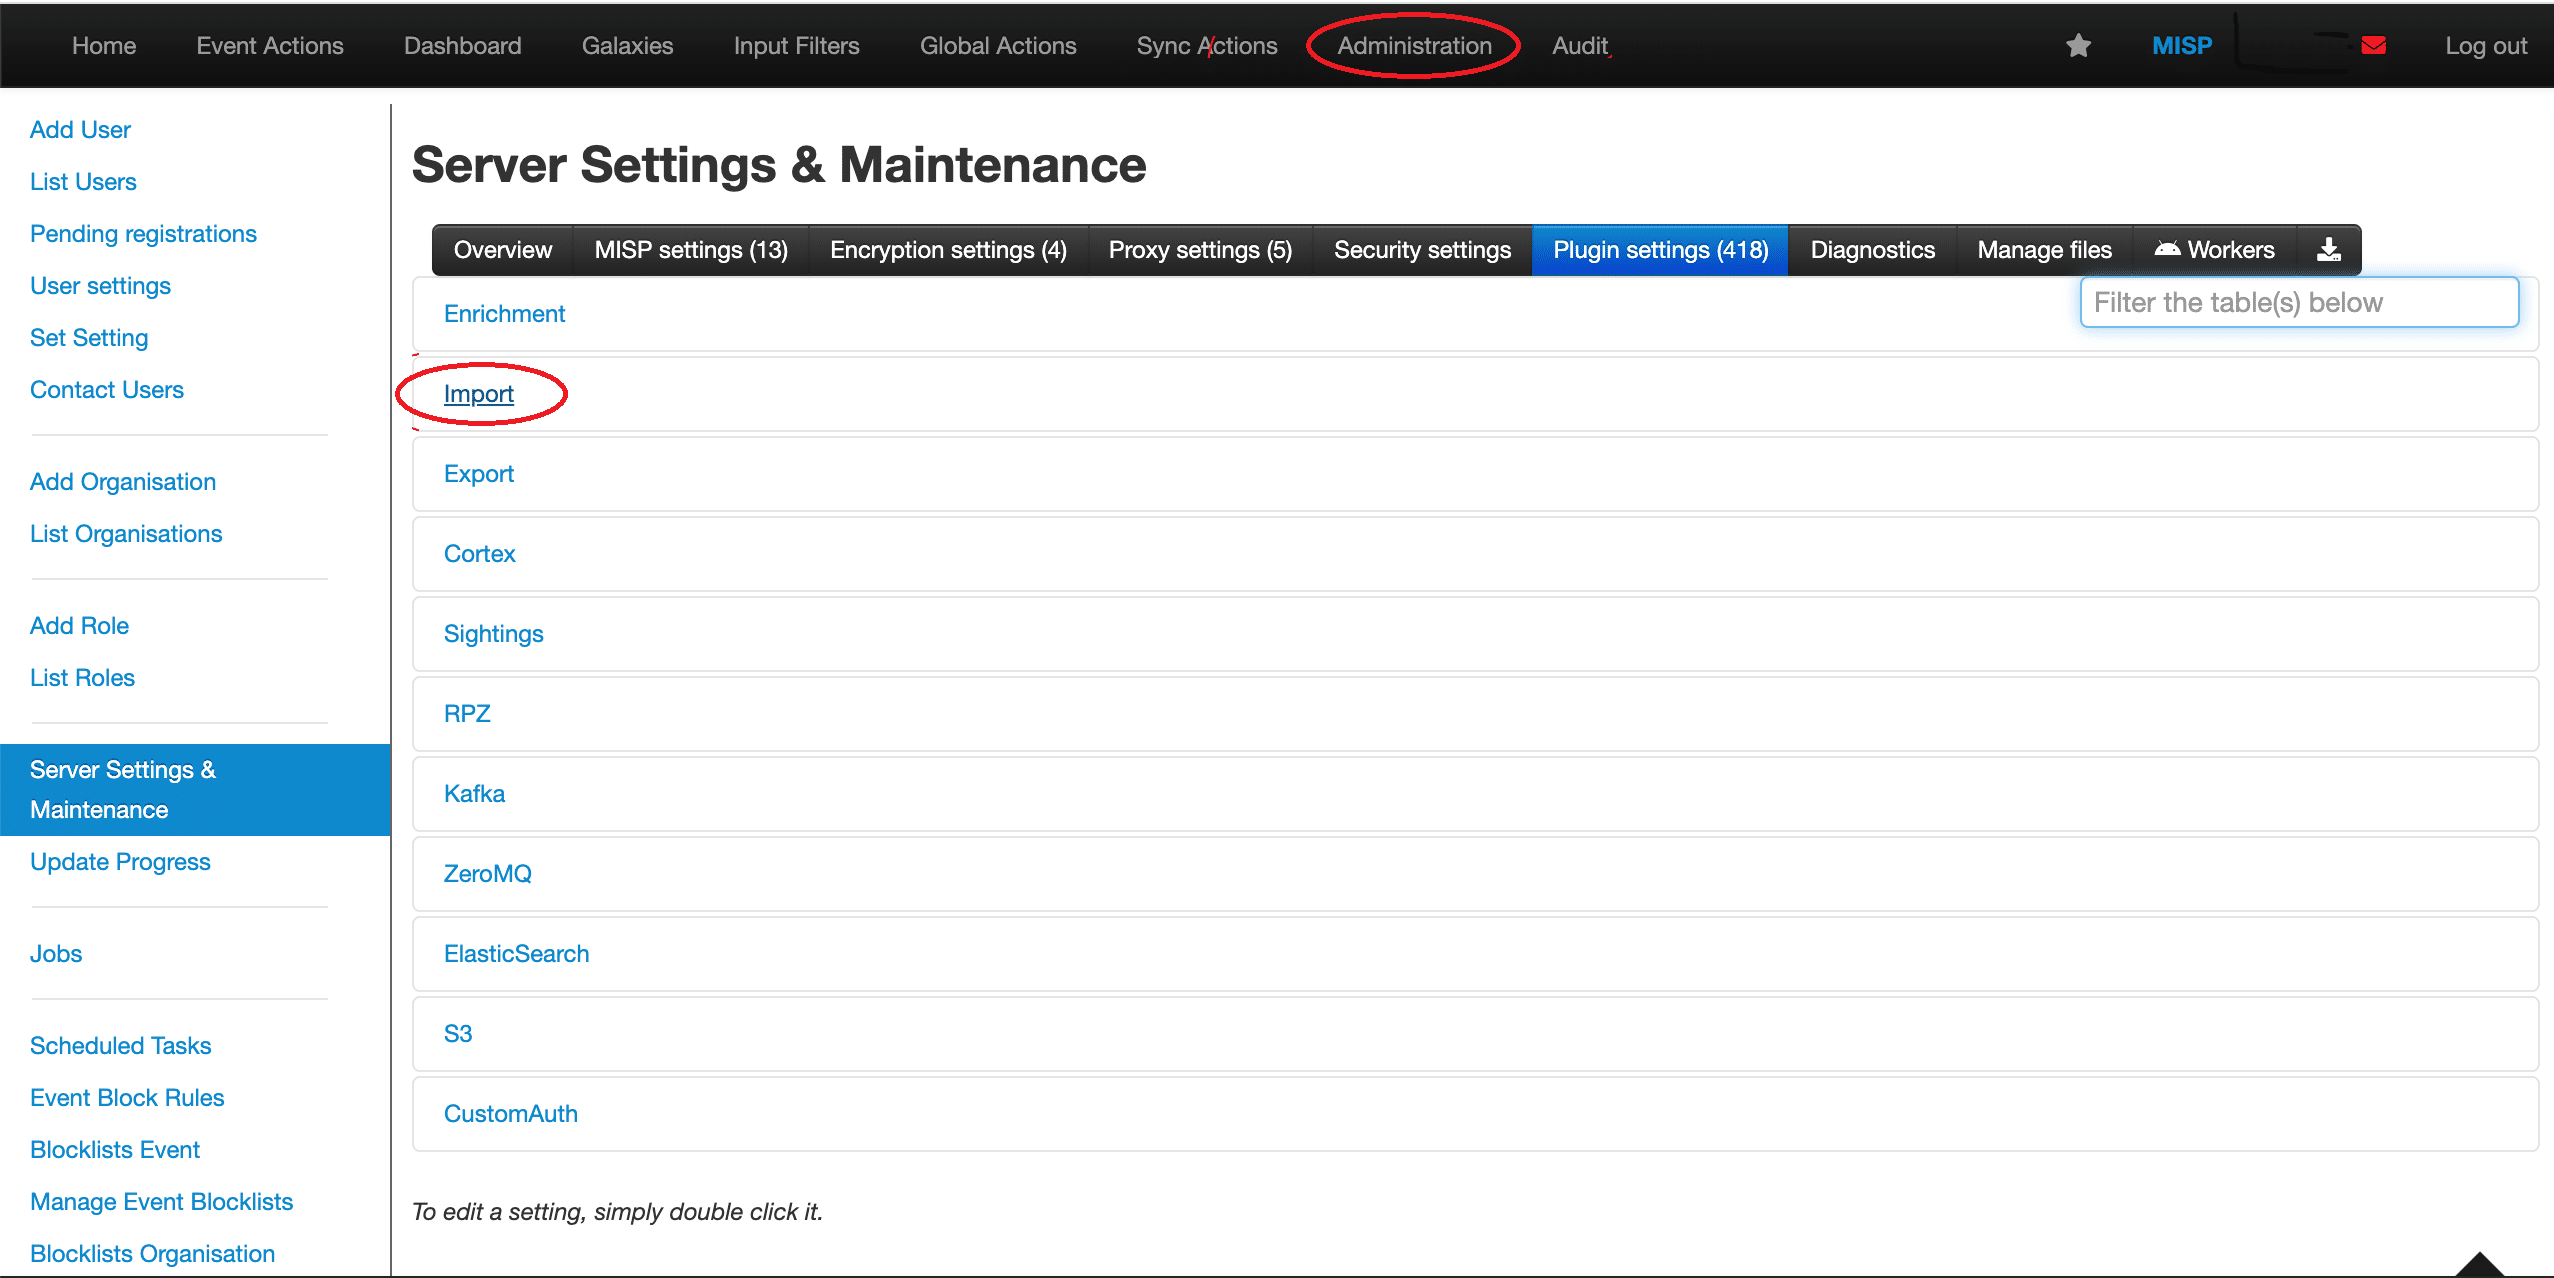Click the Administration menu item
The width and height of the screenshot is (2554, 1278).
(1413, 44)
